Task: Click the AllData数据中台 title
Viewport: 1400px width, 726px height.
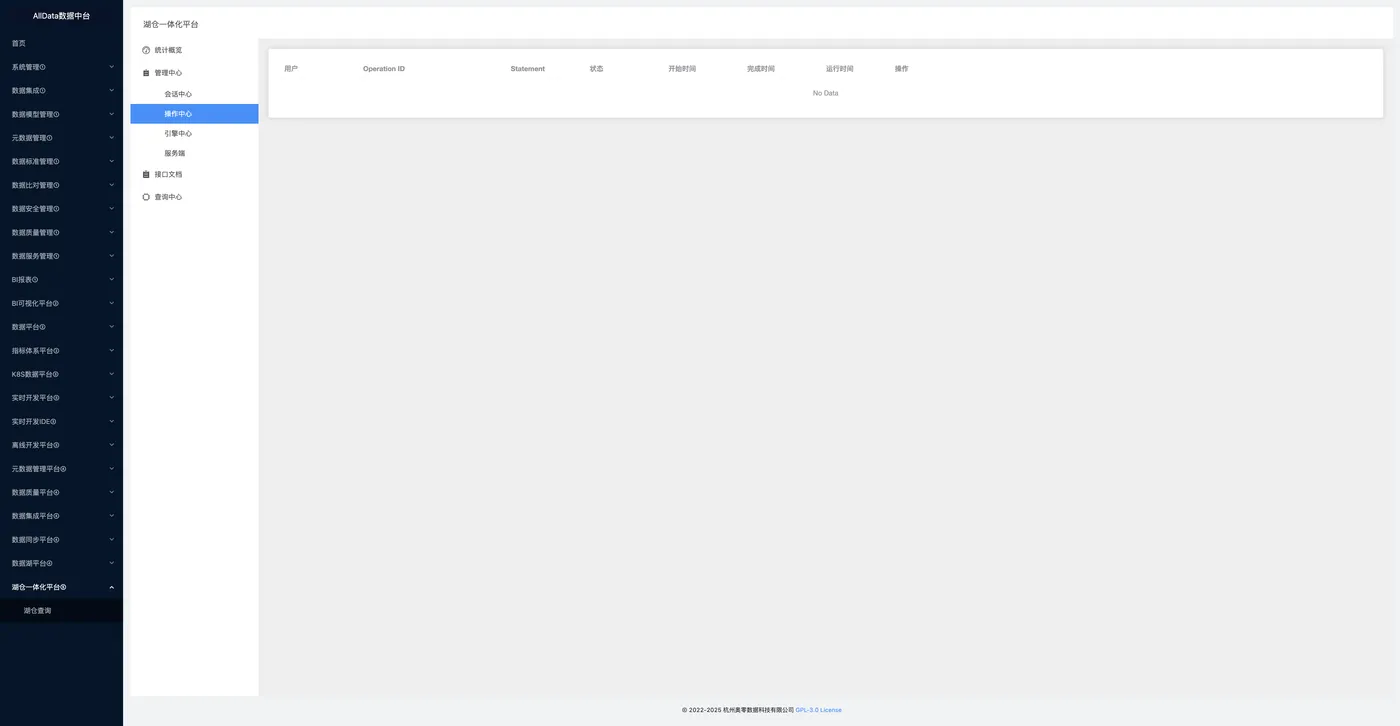Action: point(61,16)
